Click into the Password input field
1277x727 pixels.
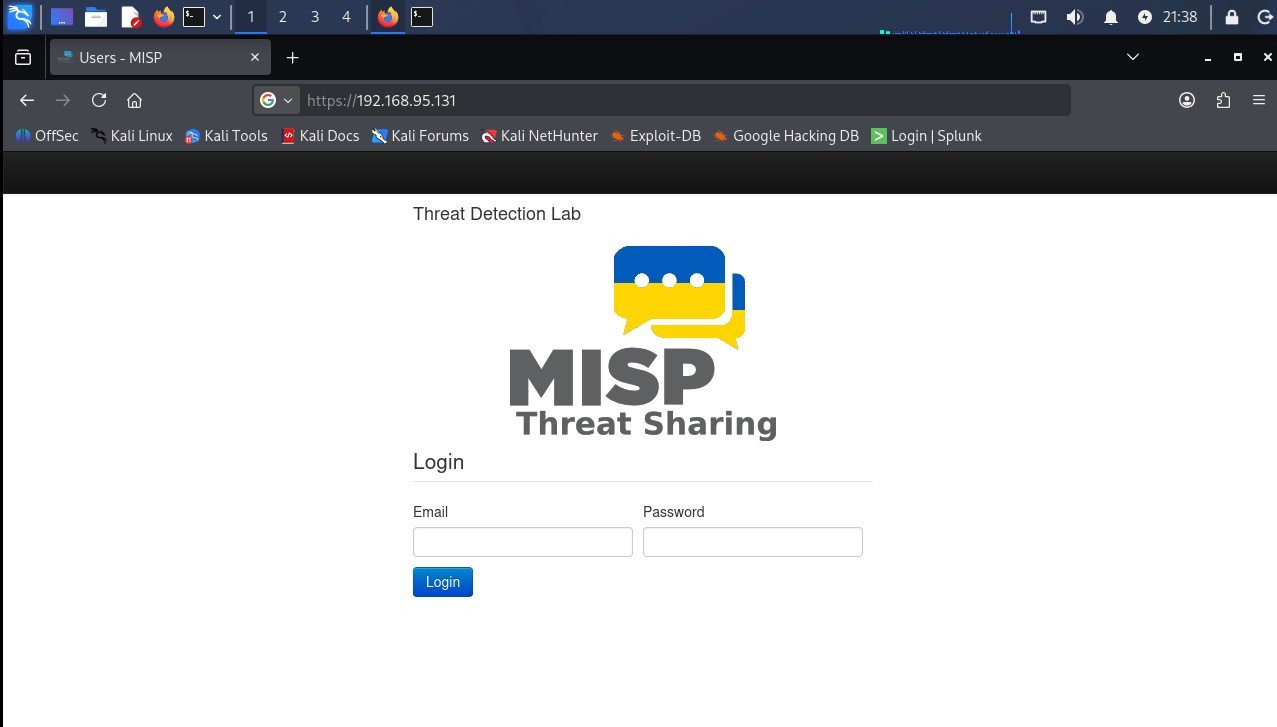(x=753, y=542)
